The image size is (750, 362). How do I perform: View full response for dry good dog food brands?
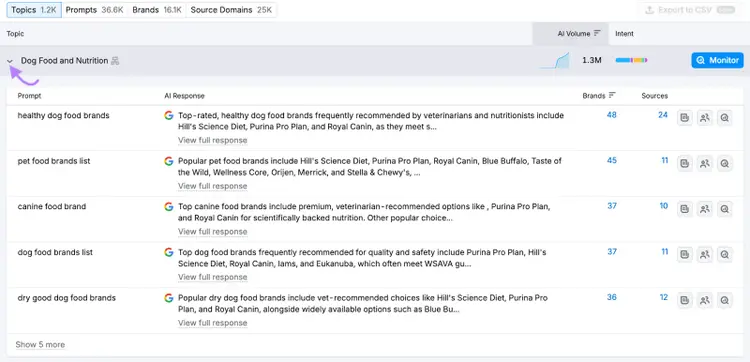tap(212, 323)
